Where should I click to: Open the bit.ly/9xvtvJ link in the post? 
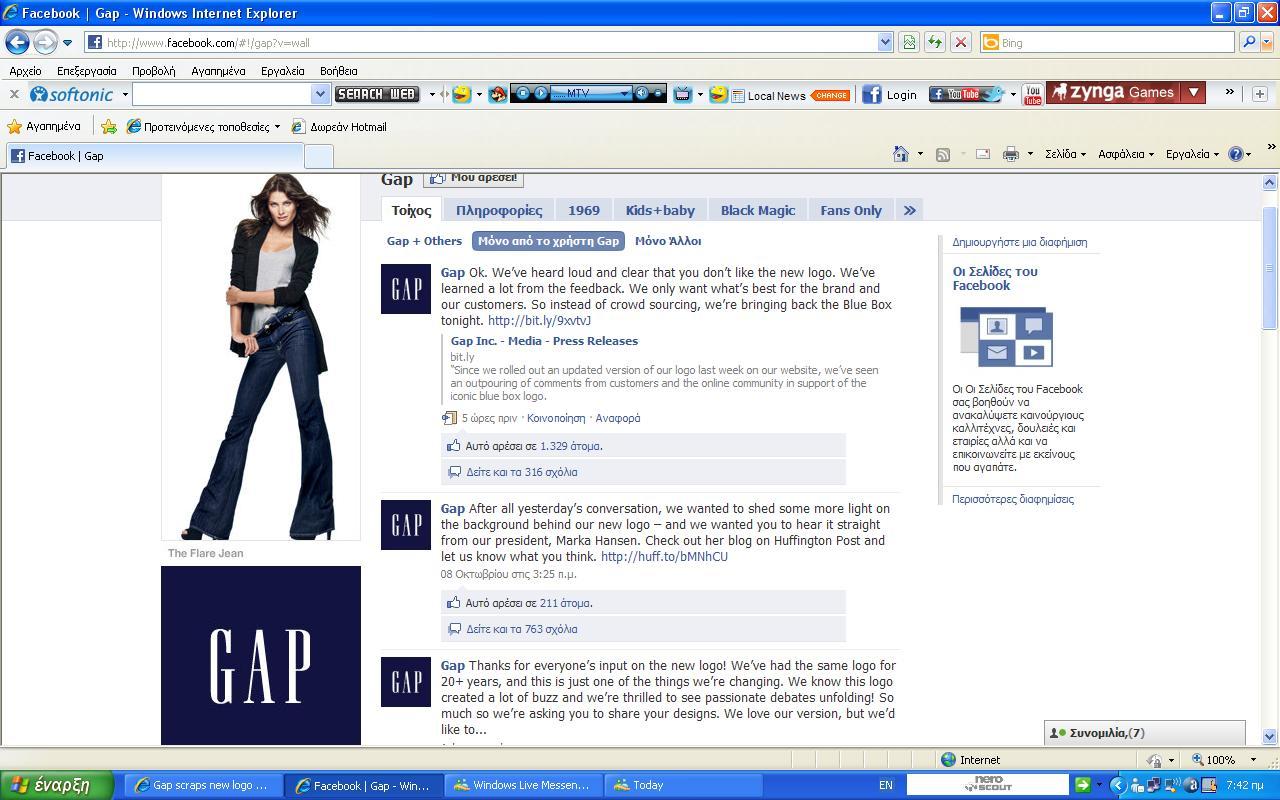[x=539, y=321]
